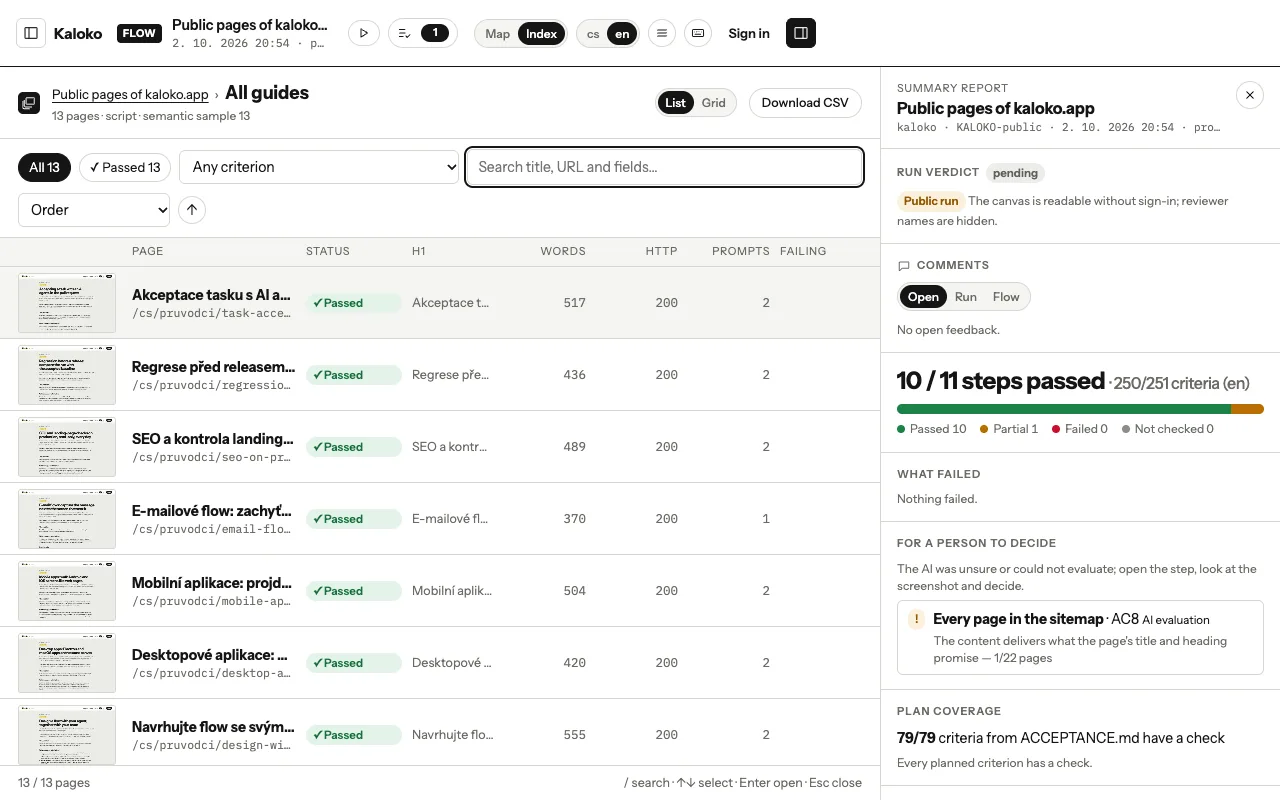
Task: Open the hamburger menu icon
Action: tap(661, 33)
